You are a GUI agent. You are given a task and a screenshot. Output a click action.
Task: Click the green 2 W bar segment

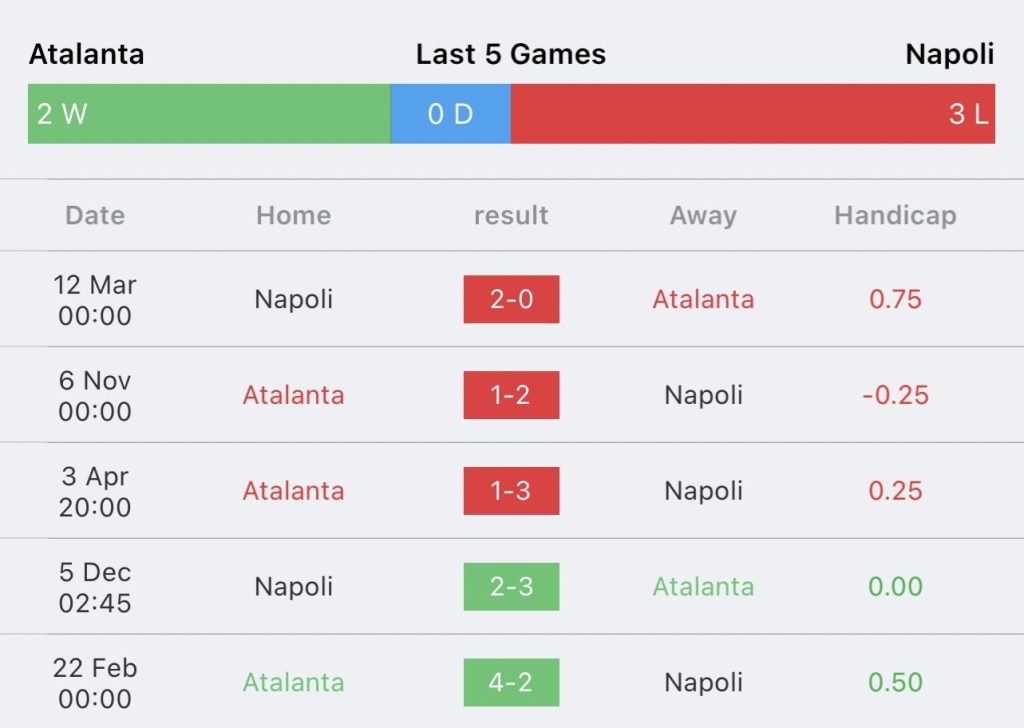pyautogui.click(x=209, y=114)
